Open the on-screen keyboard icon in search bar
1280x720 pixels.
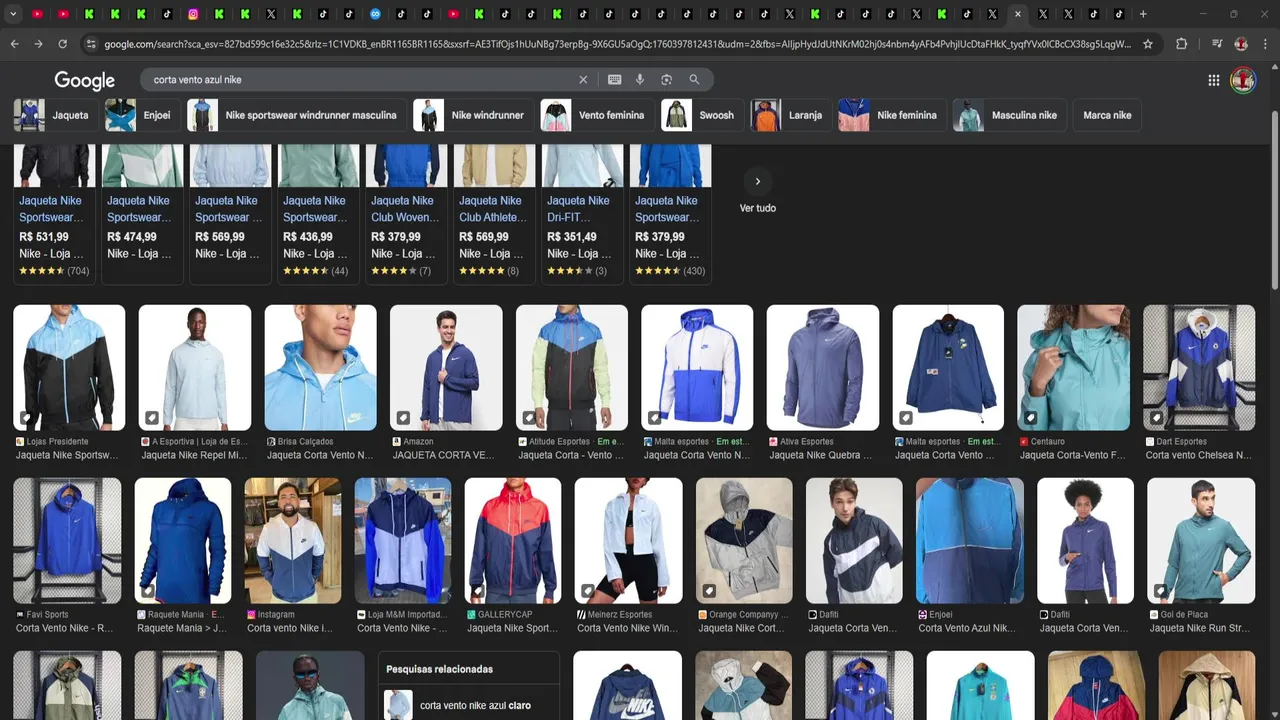click(614, 80)
